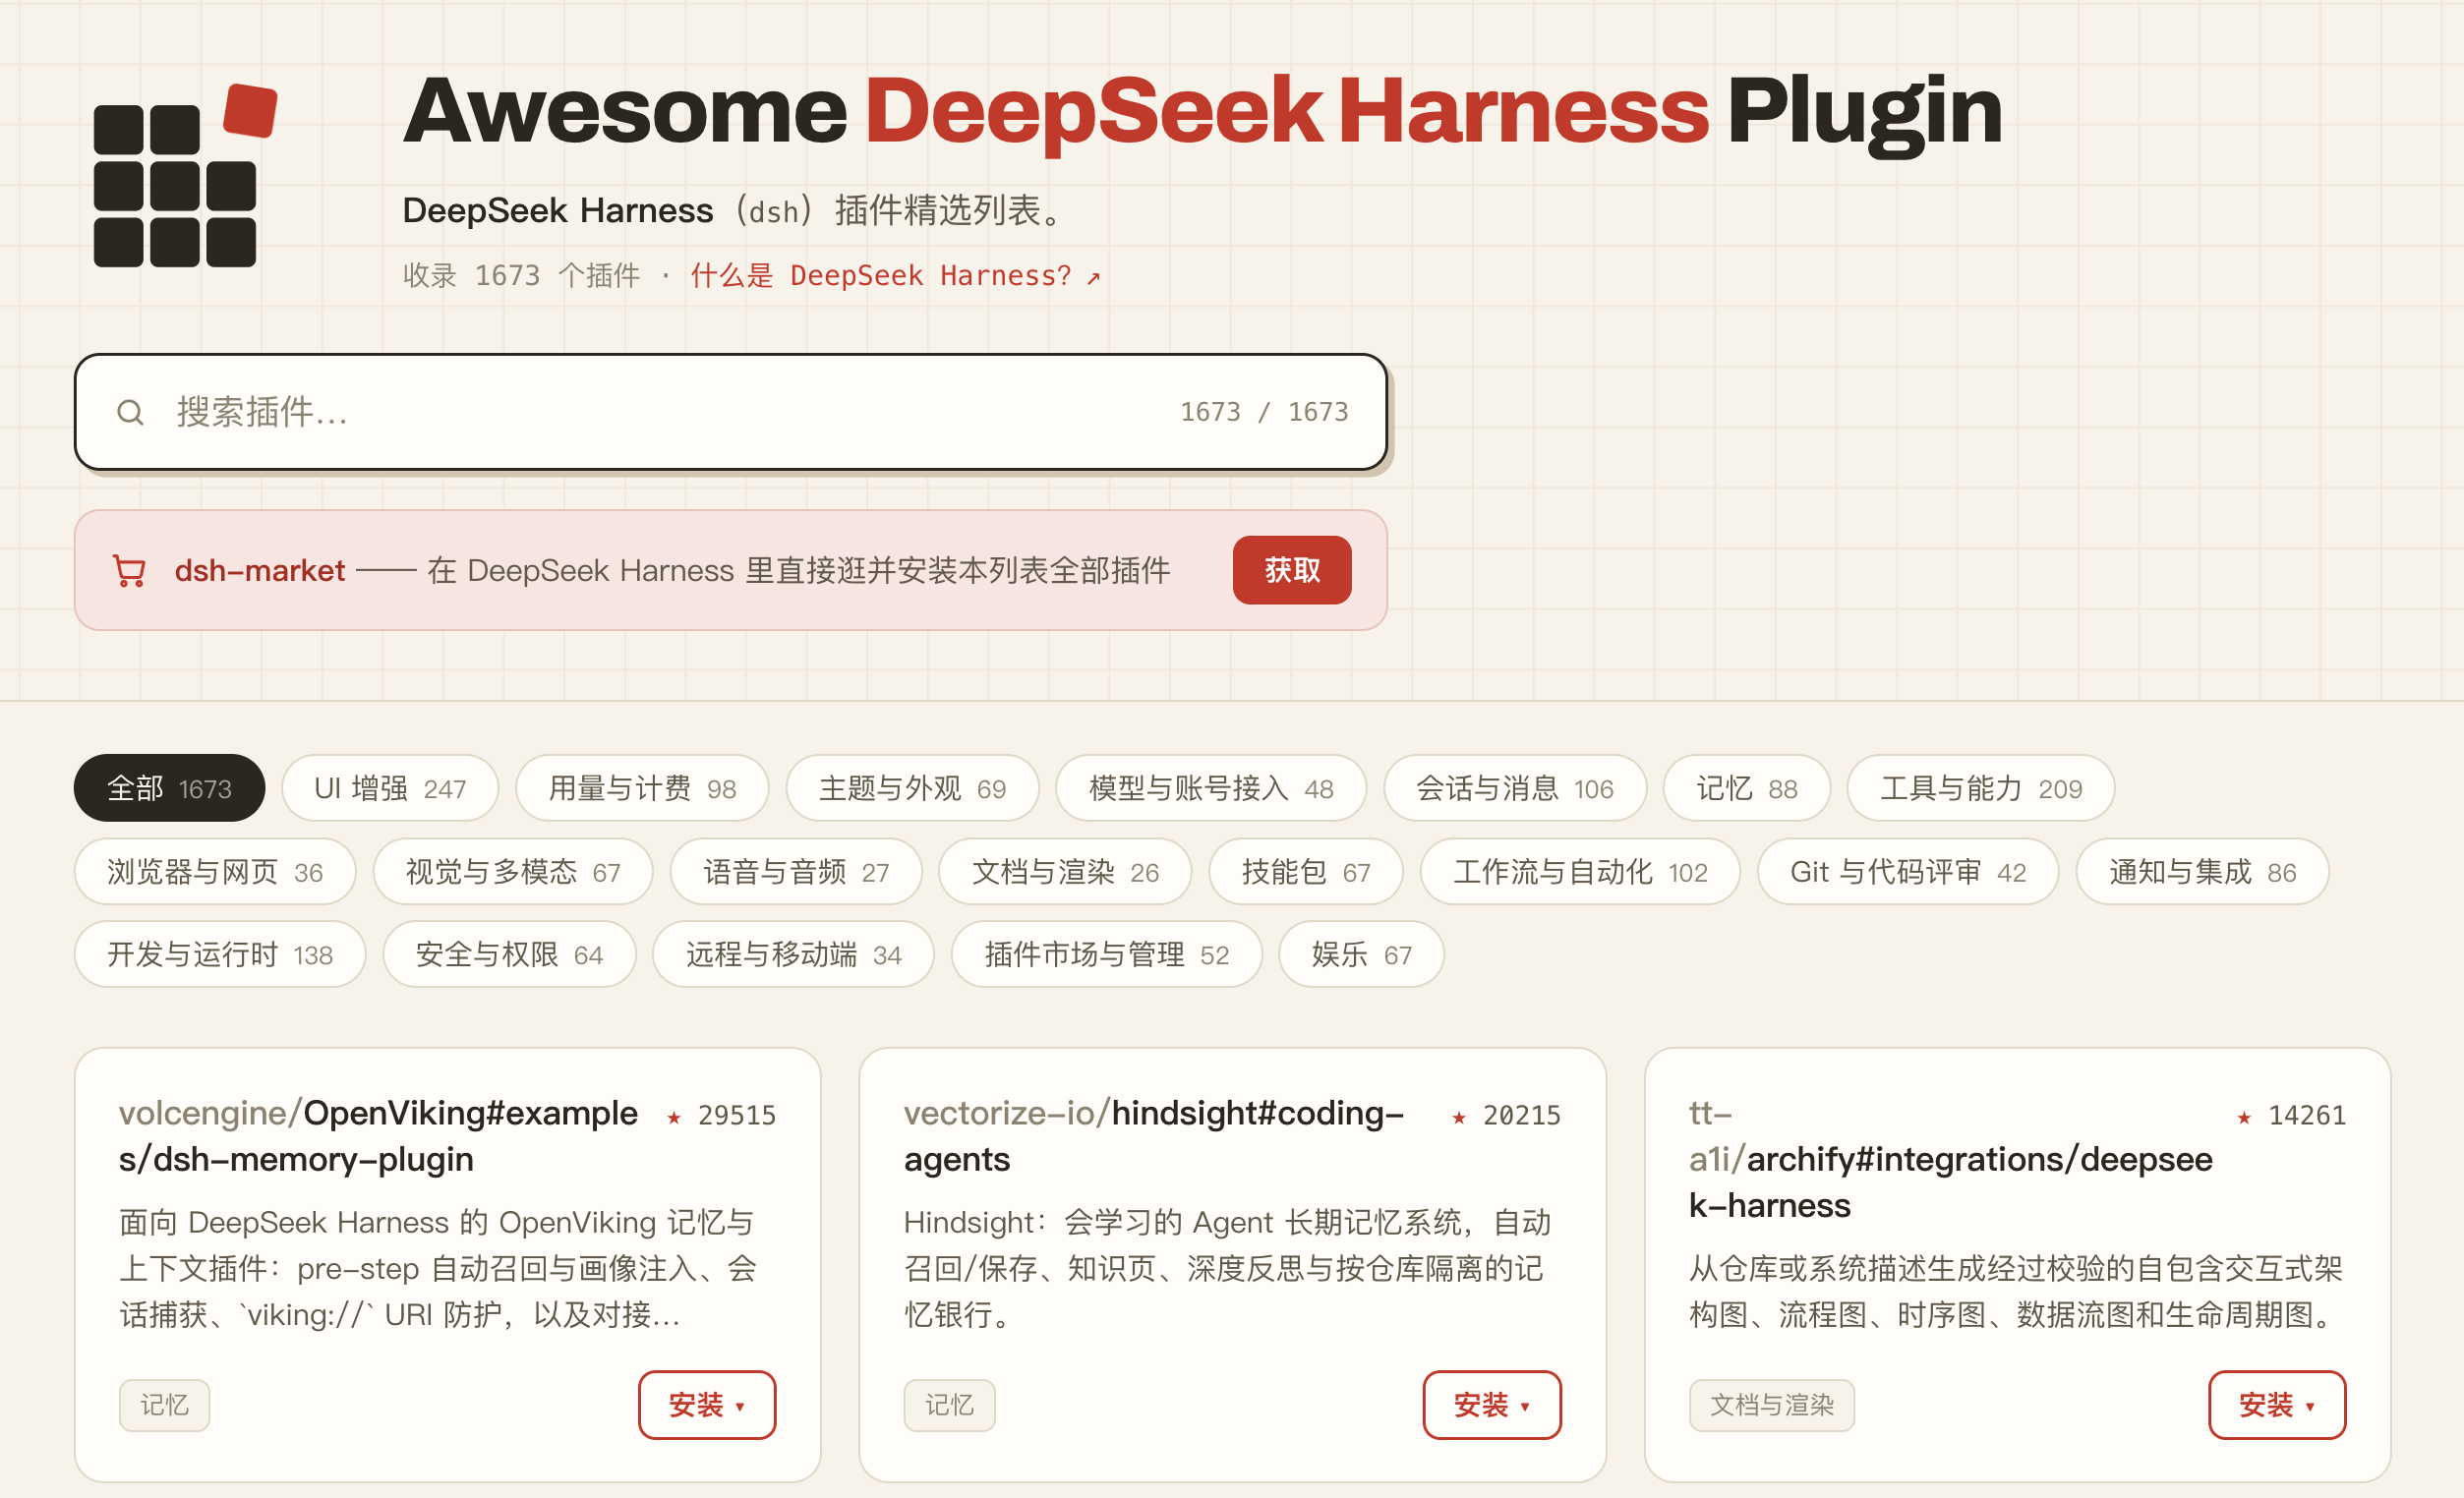Expand 安装 dropdown on OpenViking card

click(x=707, y=1405)
